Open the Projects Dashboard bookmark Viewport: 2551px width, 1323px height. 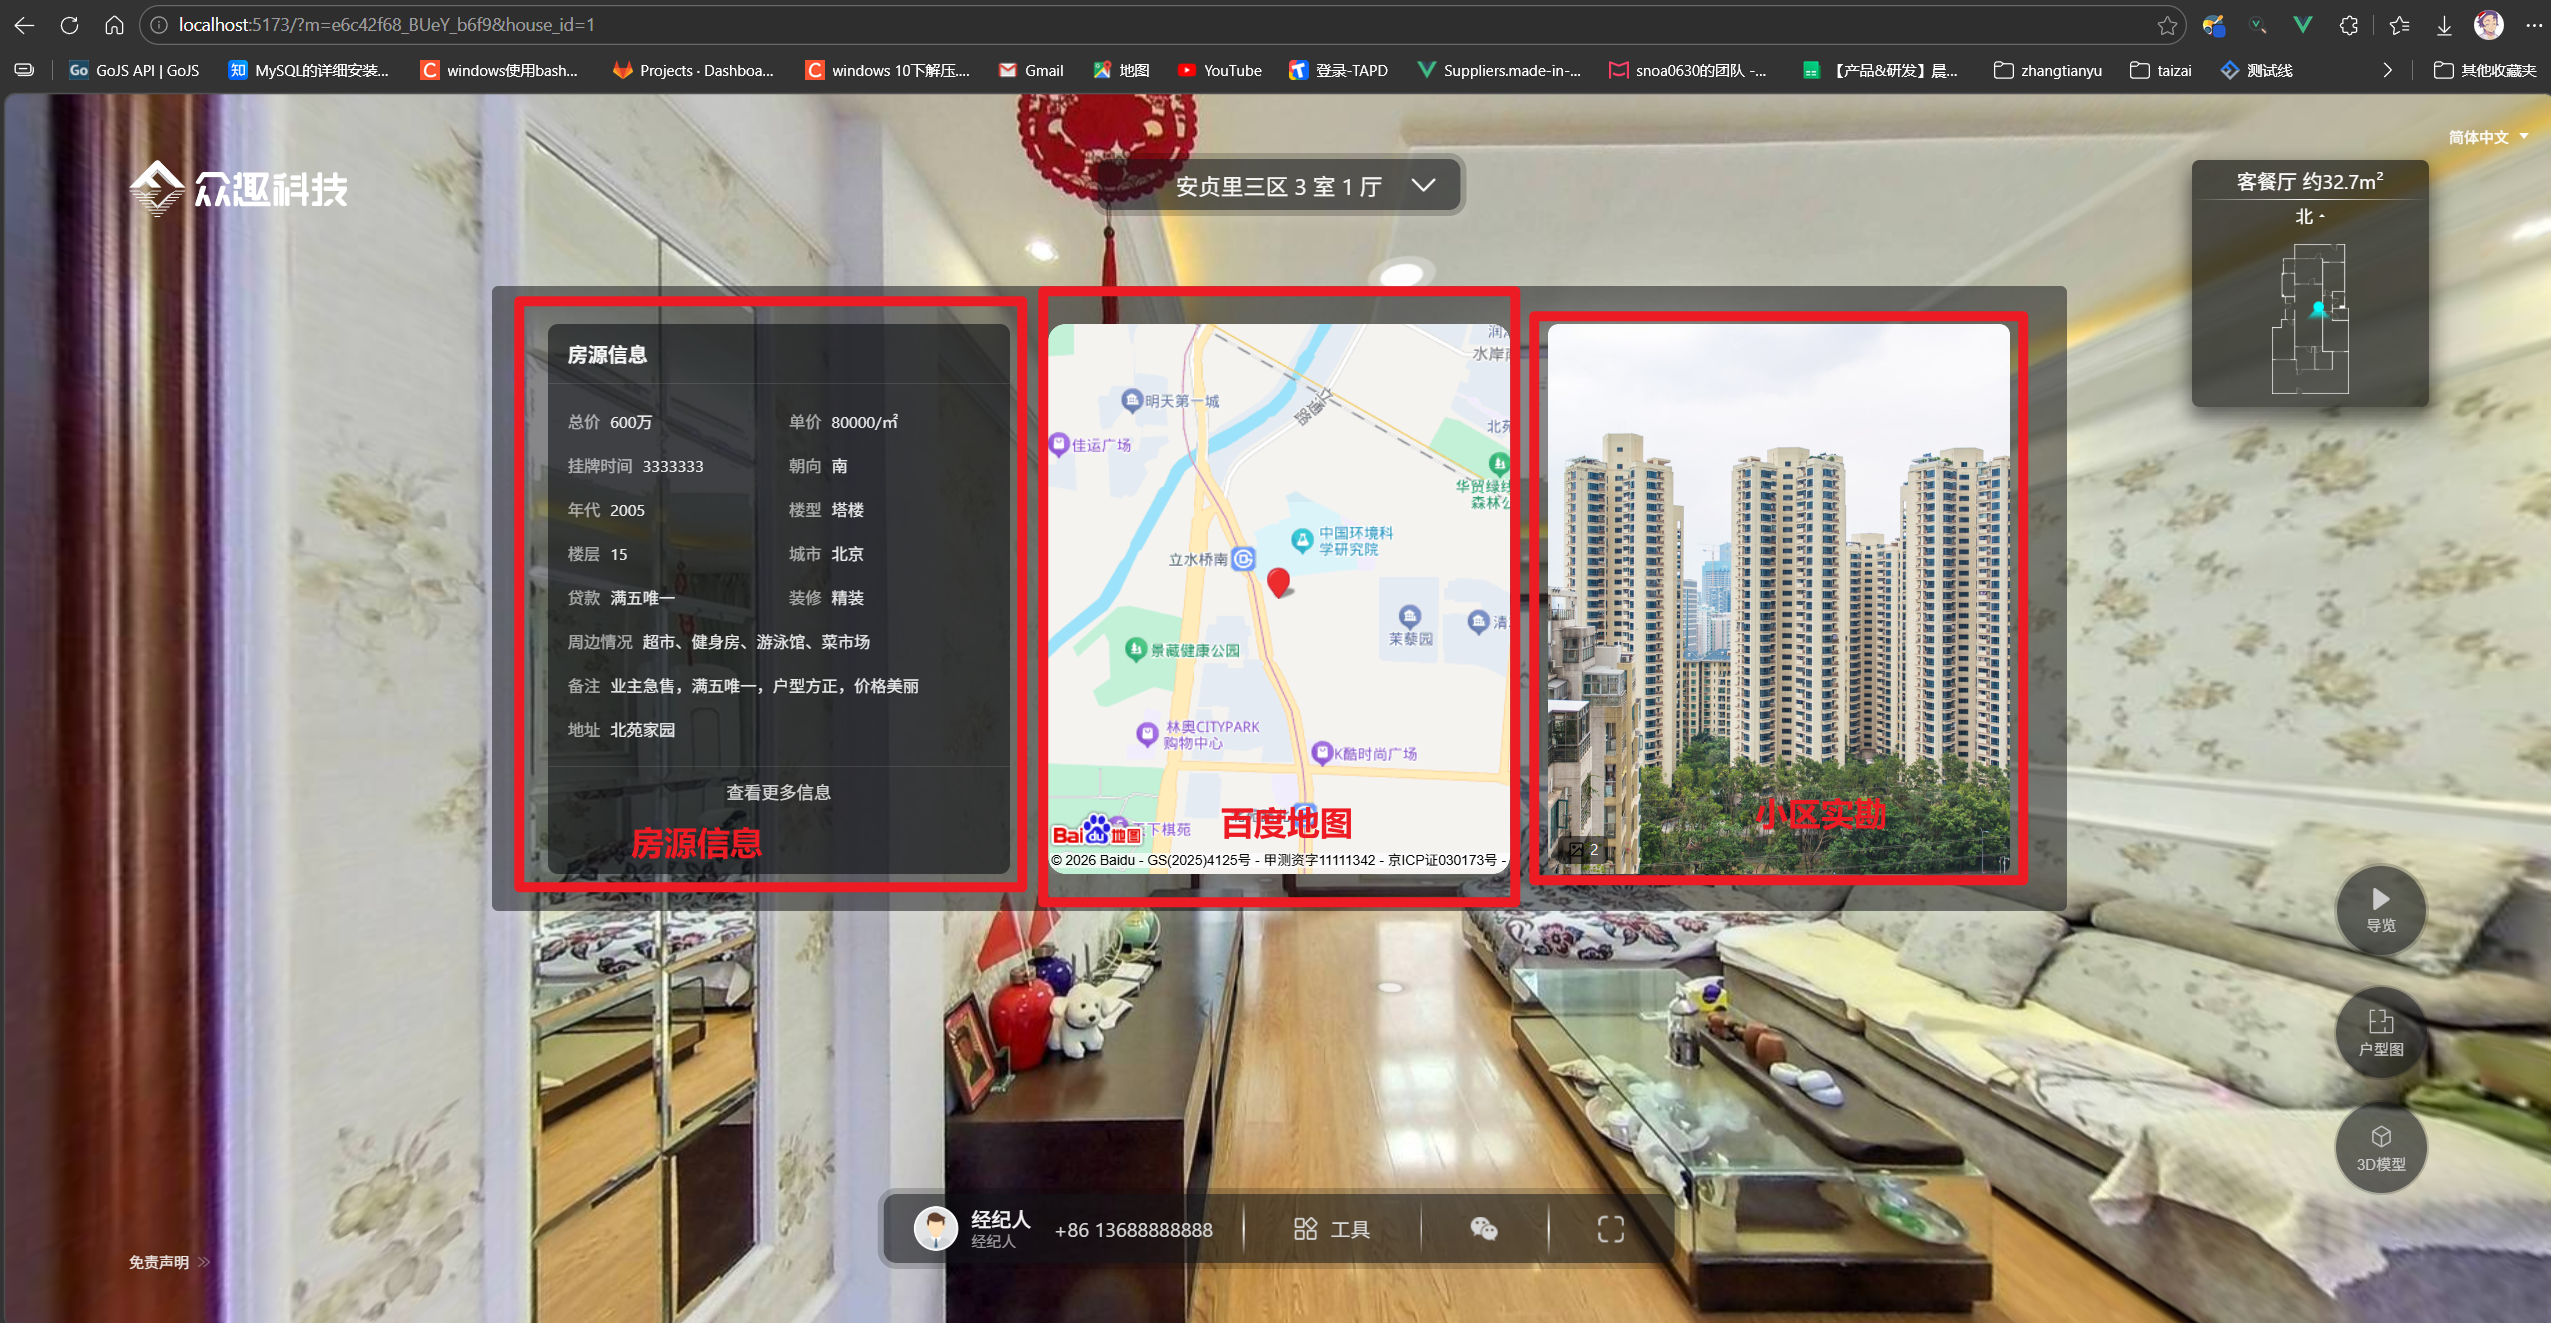pos(693,70)
